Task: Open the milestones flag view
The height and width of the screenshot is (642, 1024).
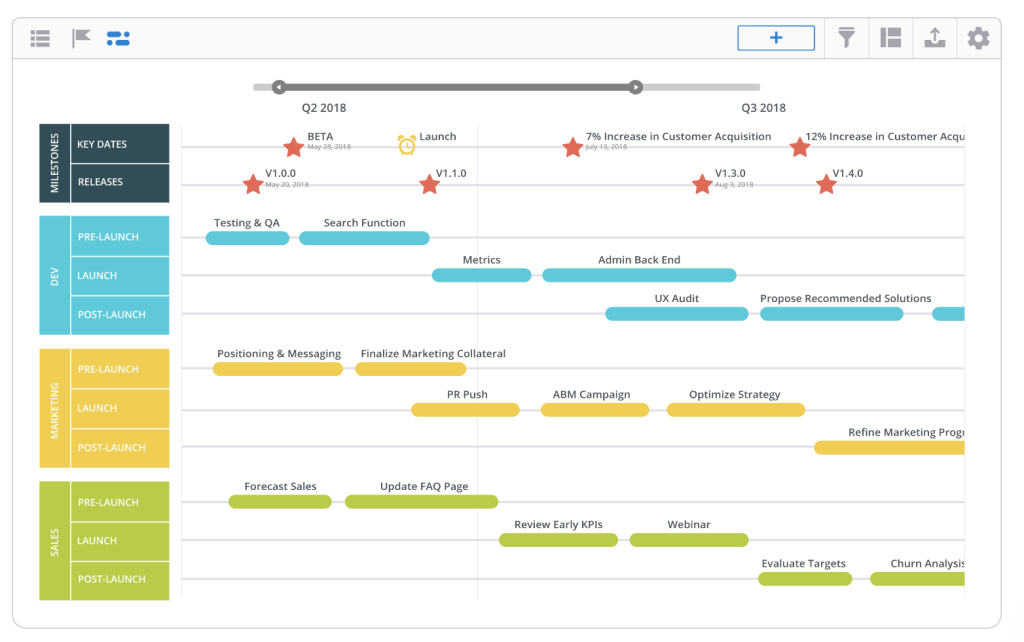Action: (x=80, y=38)
